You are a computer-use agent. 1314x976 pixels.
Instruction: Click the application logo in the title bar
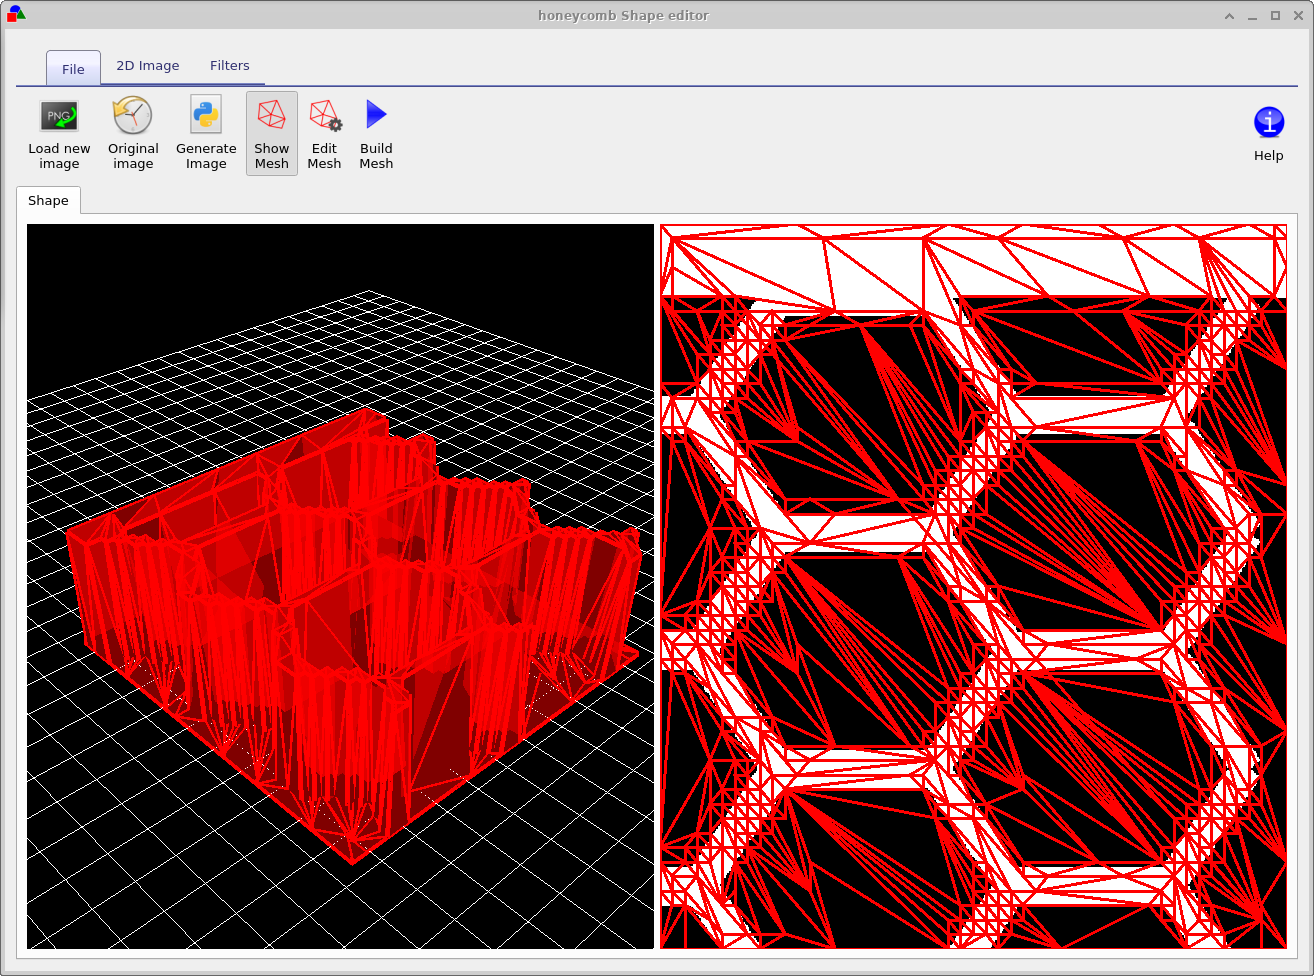[x=15, y=14]
